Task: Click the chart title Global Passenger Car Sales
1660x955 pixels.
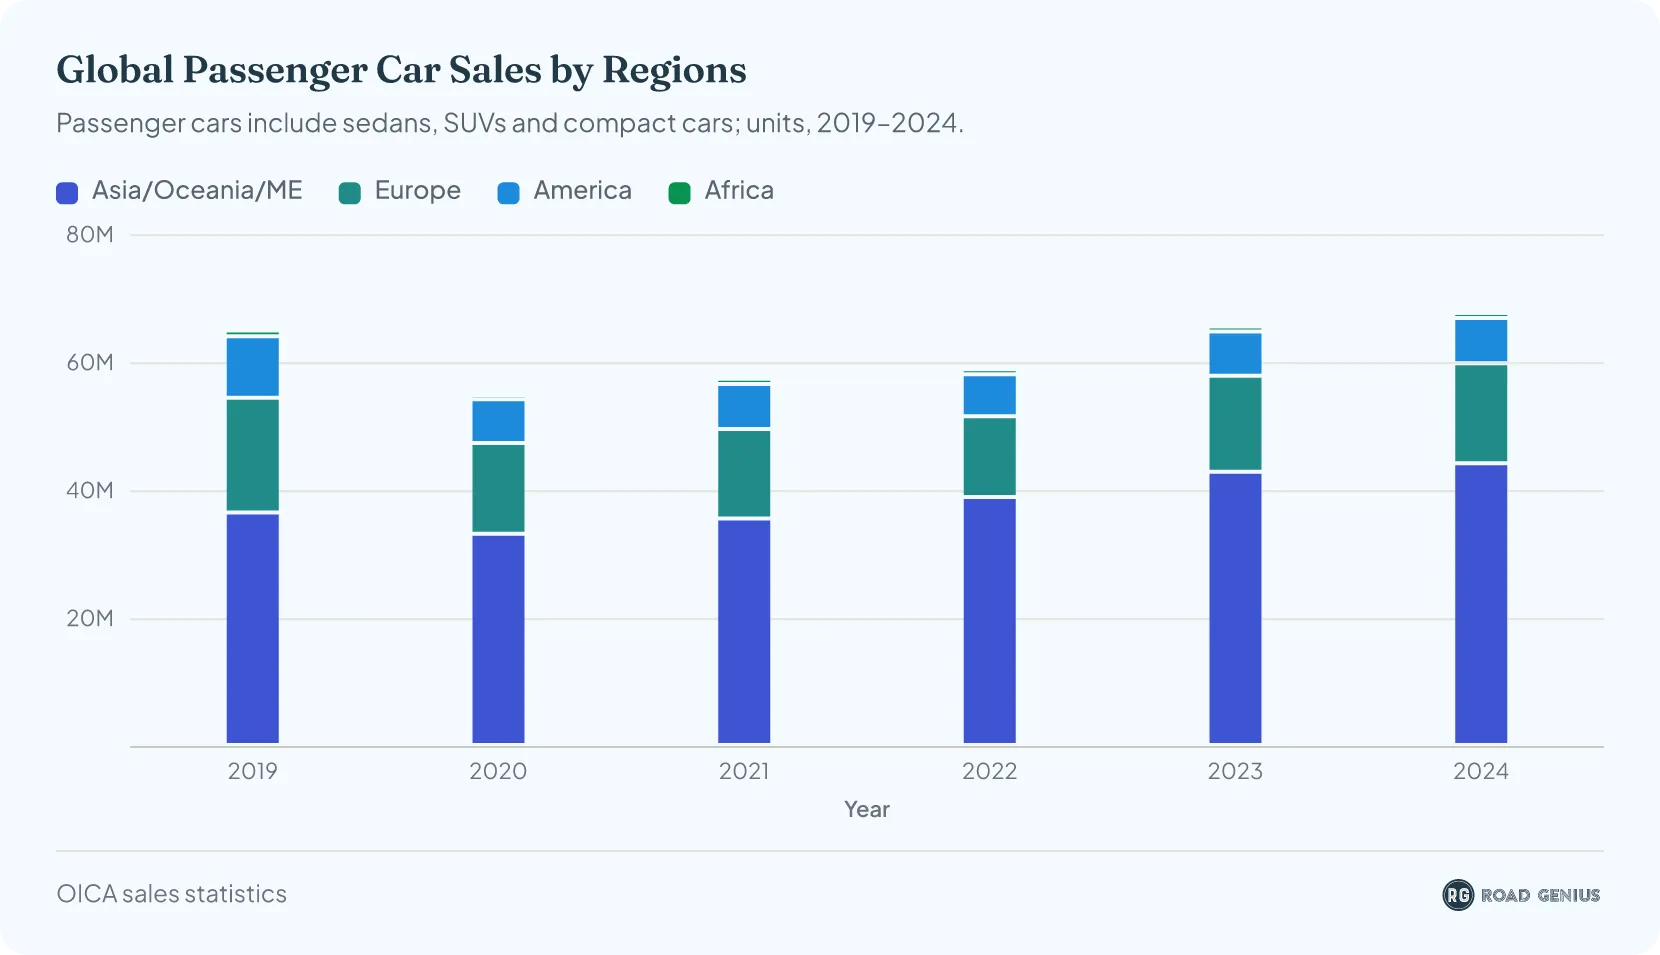Action: [x=401, y=70]
